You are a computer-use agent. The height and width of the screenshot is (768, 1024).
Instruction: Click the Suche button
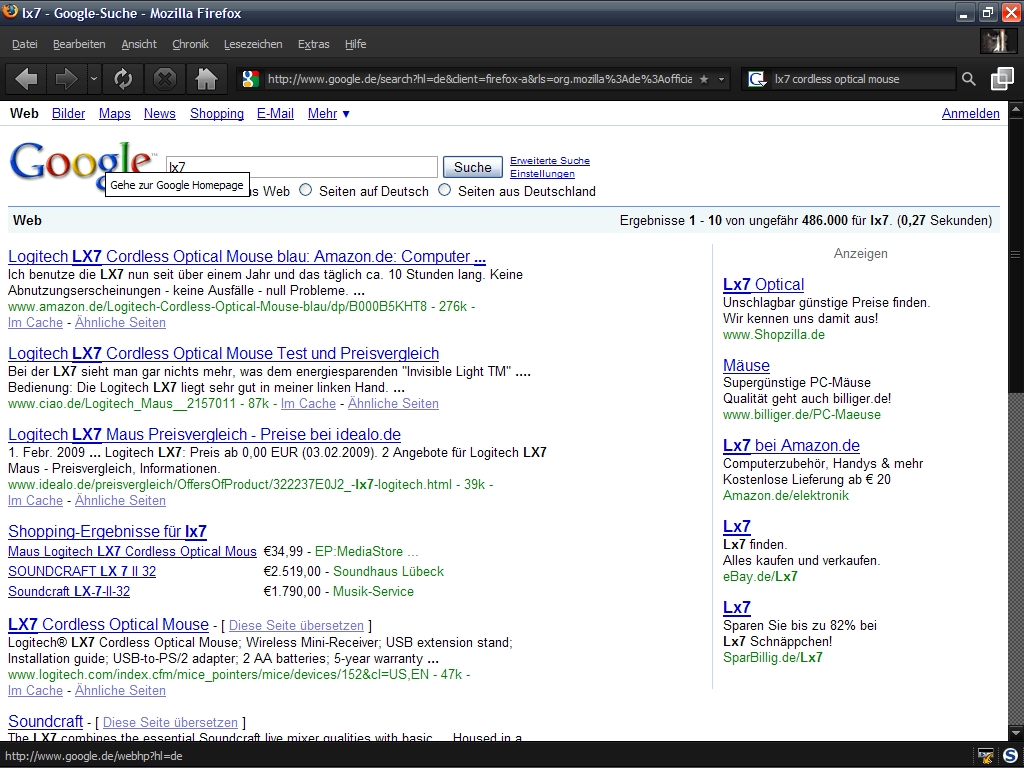coord(473,167)
